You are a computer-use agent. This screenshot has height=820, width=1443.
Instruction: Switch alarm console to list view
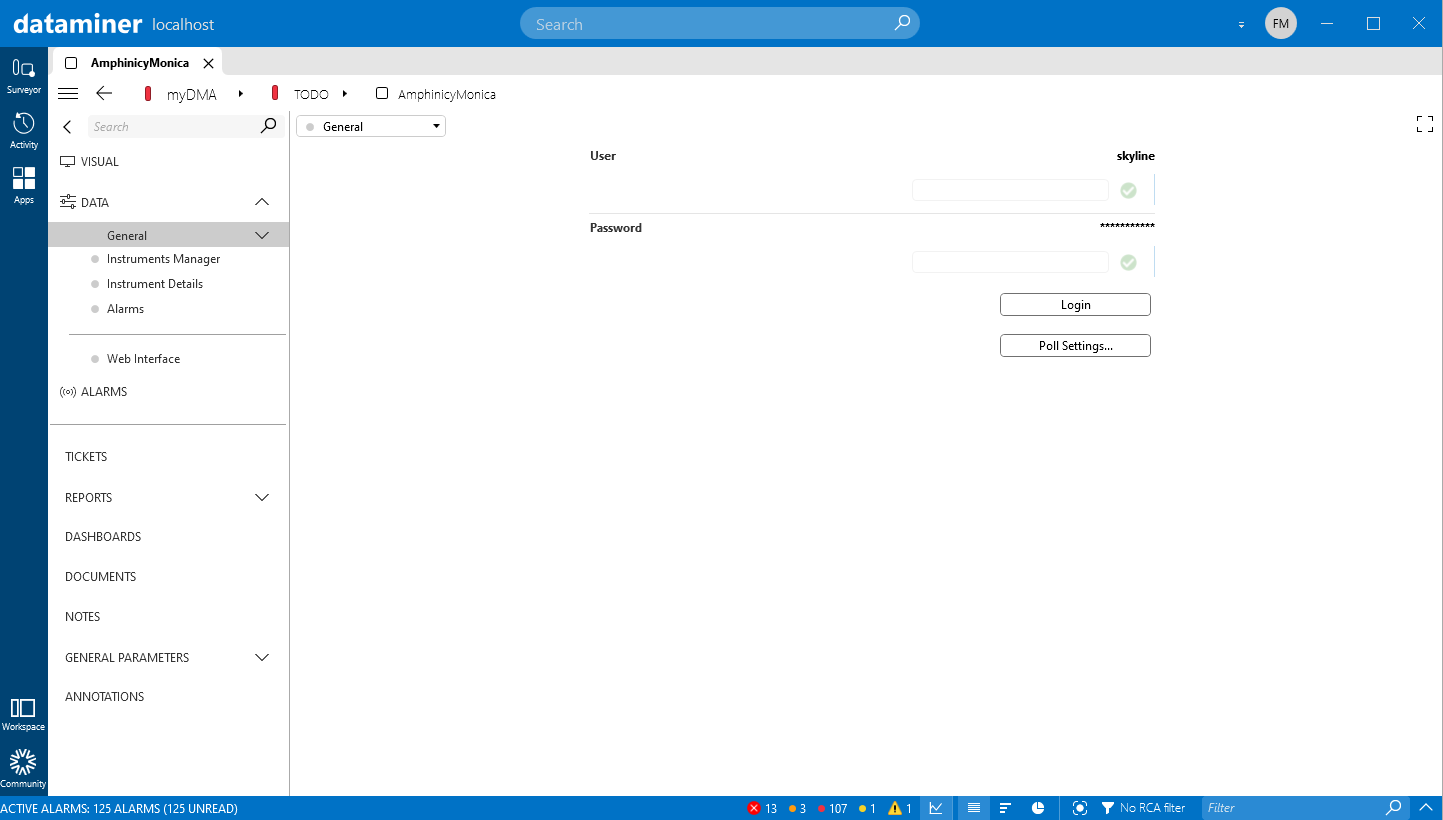coord(974,808)
